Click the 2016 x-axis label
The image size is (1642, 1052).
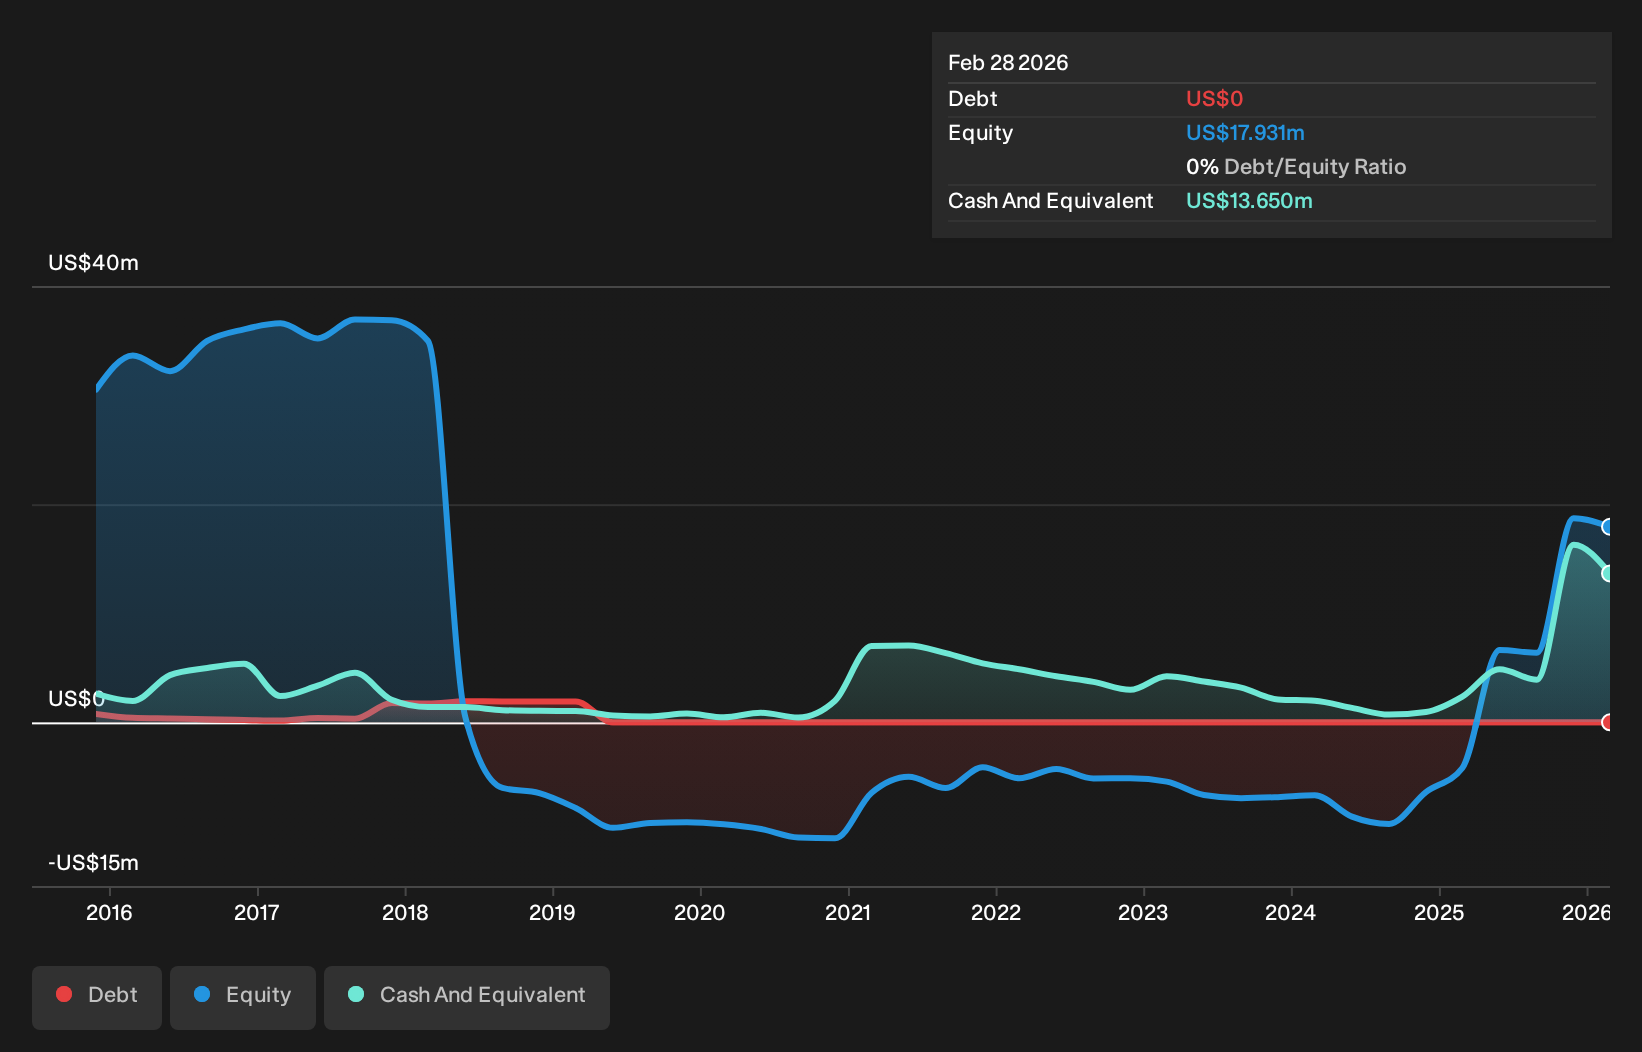click(109, 912)
